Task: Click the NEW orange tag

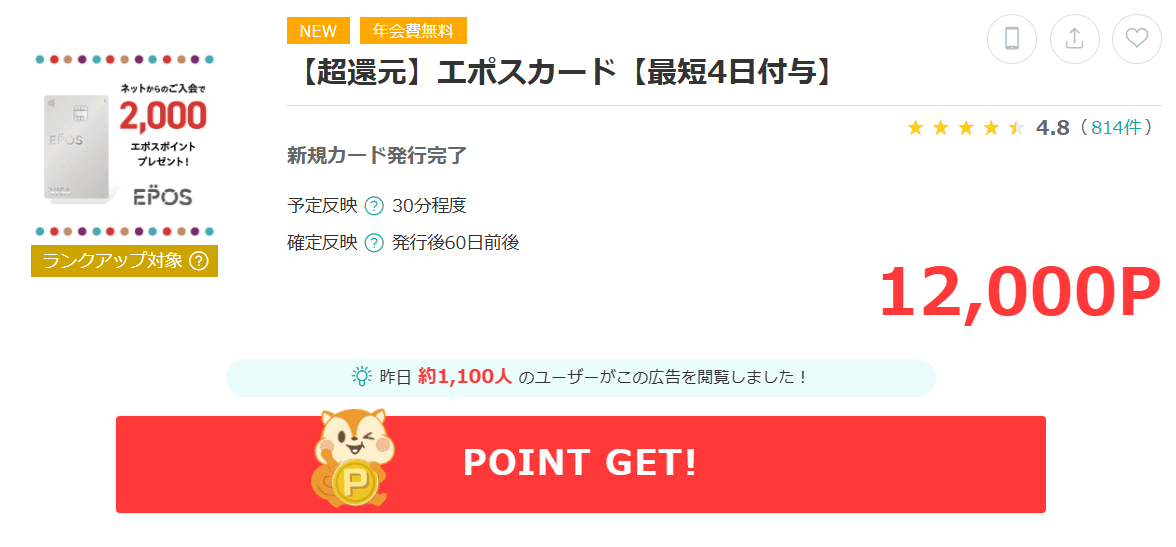Action: (318, 31)
